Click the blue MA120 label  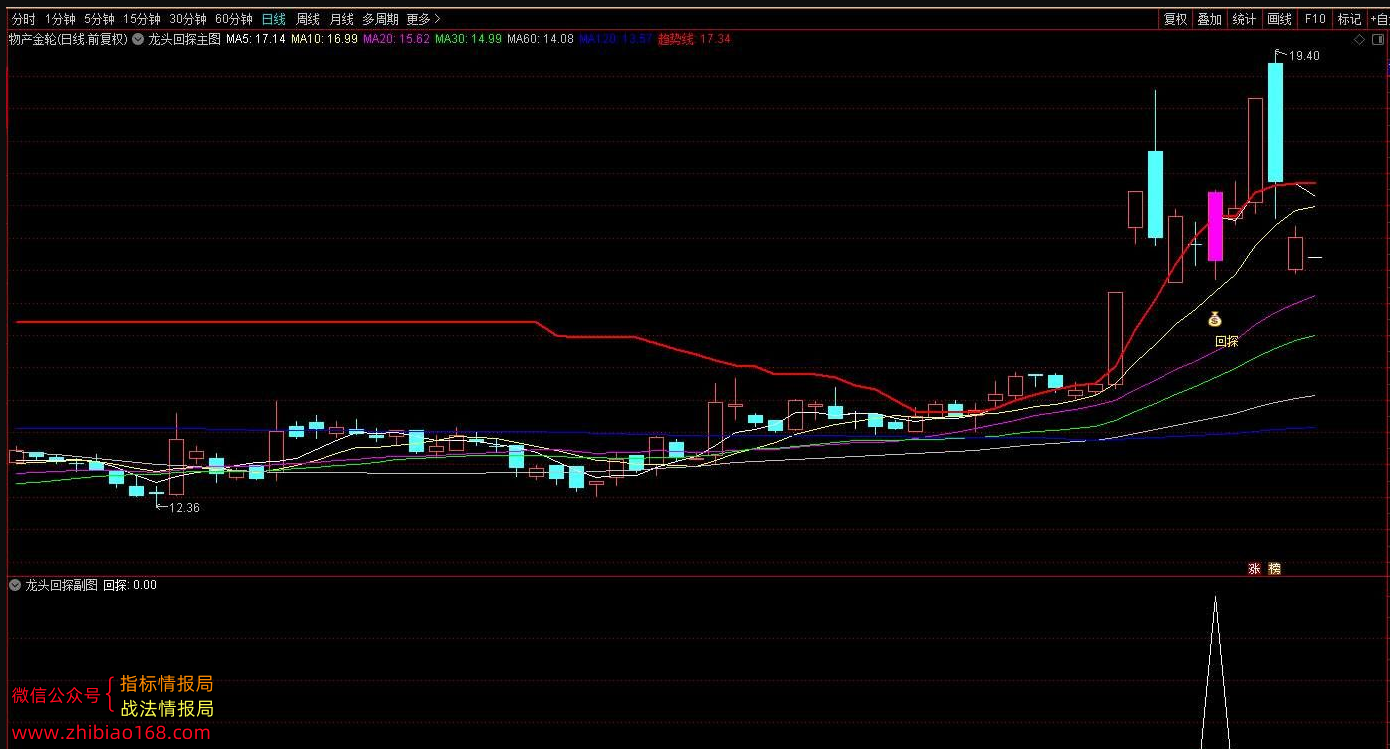pyautogui.click(x=616, y=39)
